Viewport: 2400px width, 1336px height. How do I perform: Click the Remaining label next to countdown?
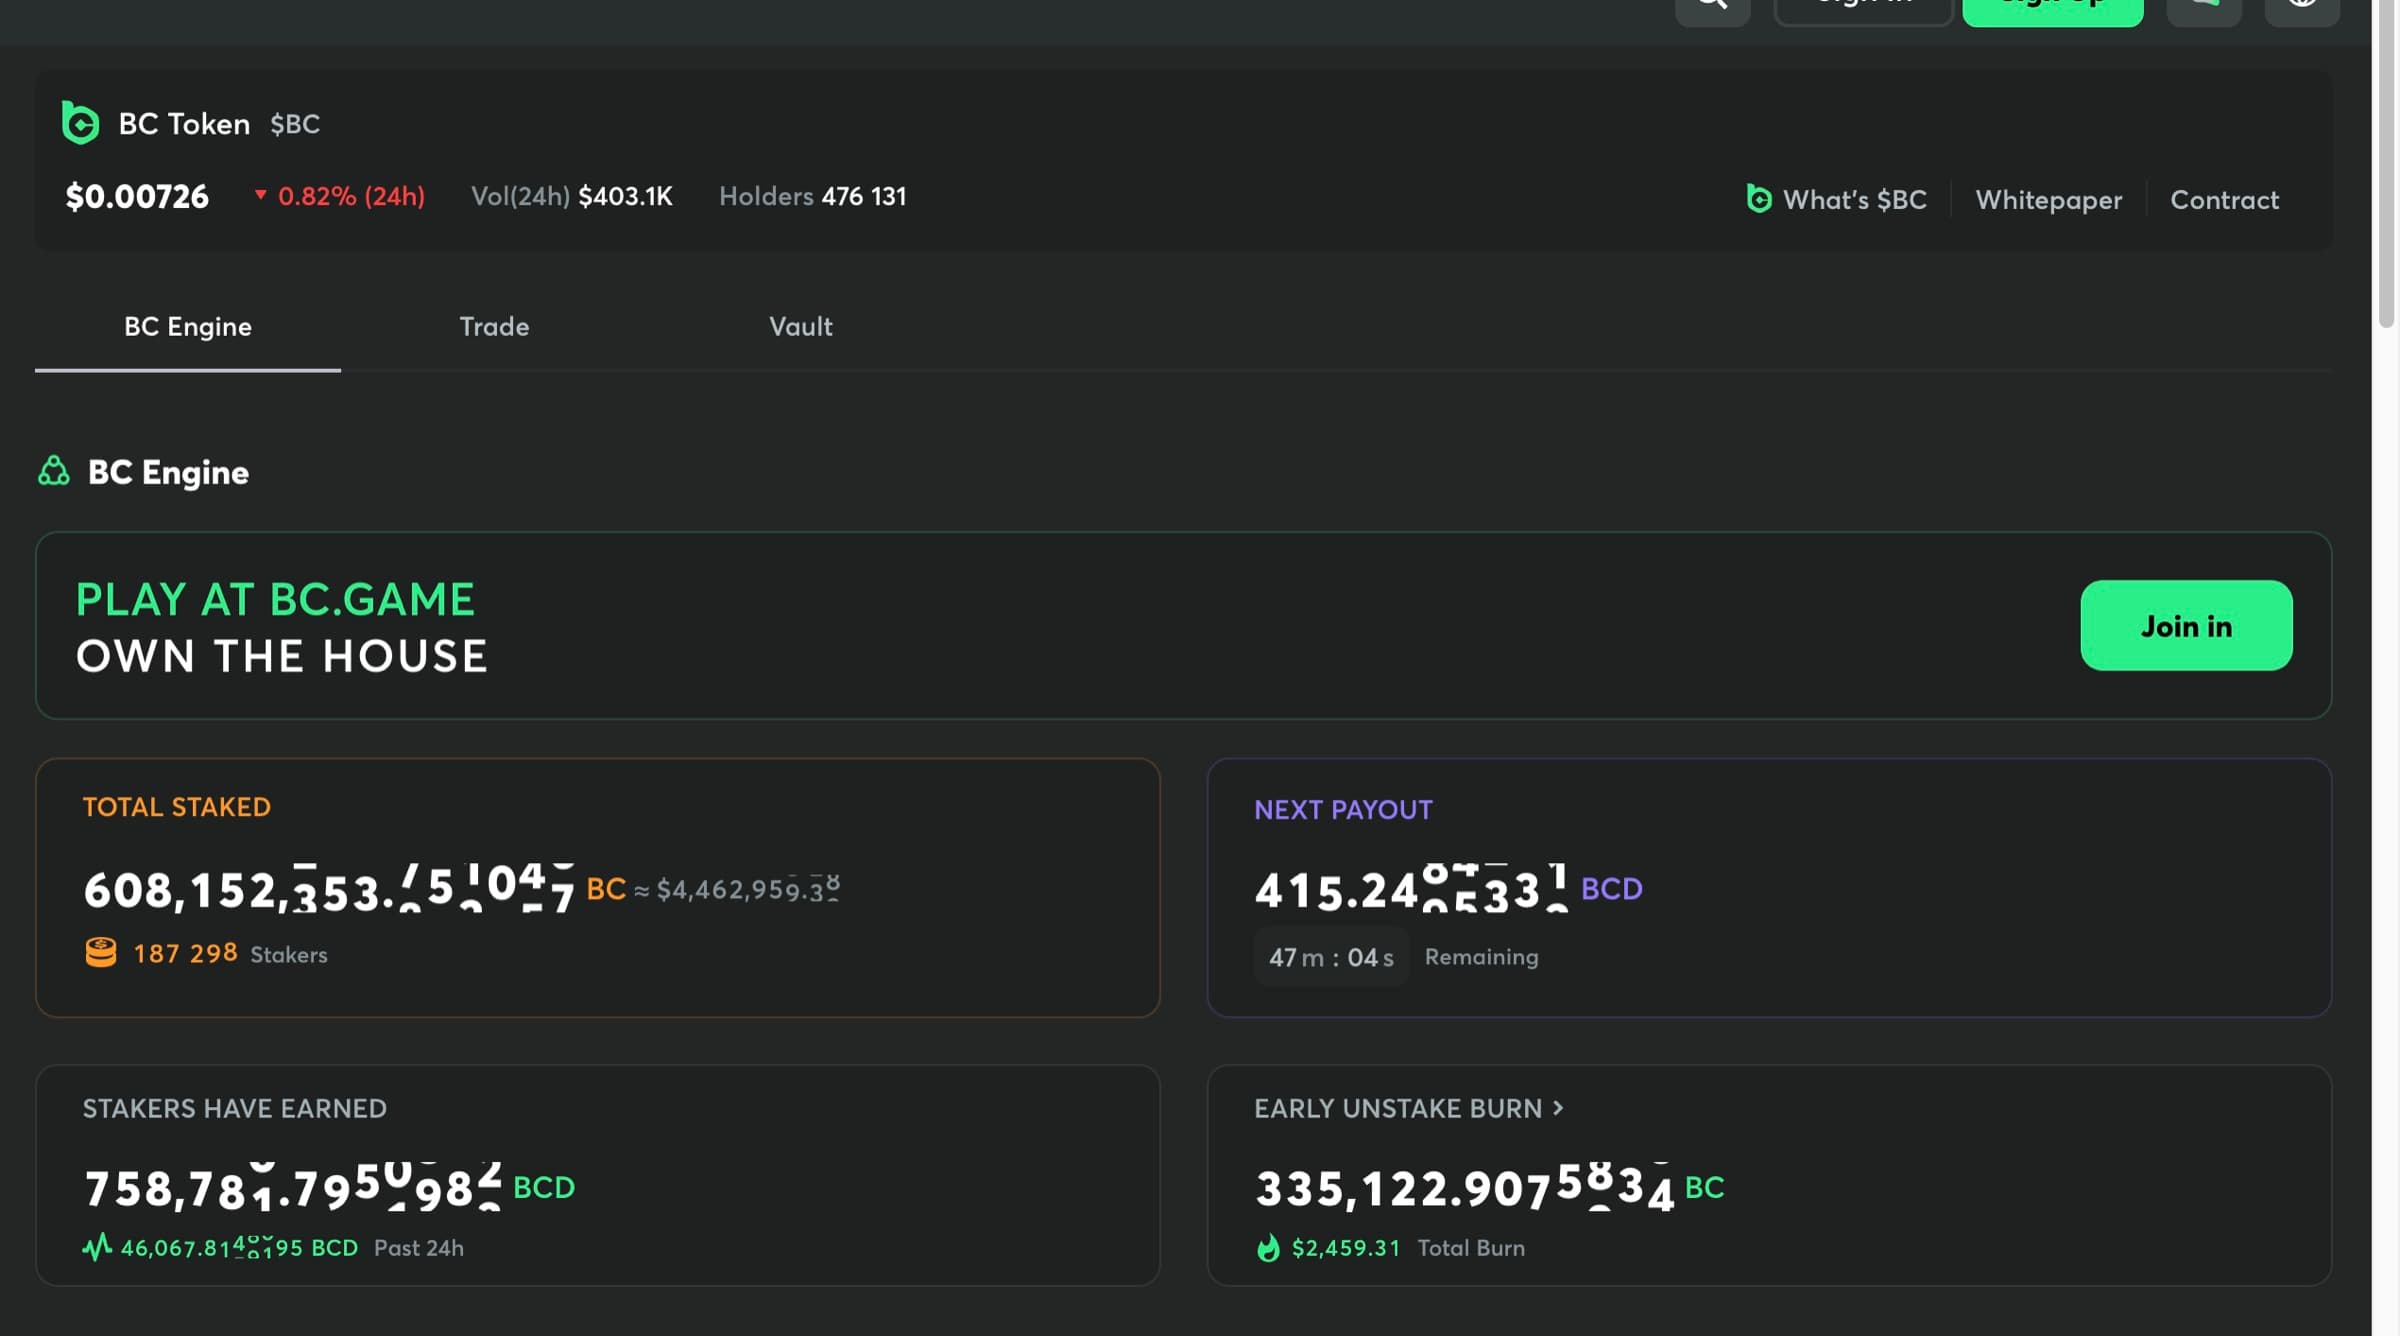[1481, 957]
